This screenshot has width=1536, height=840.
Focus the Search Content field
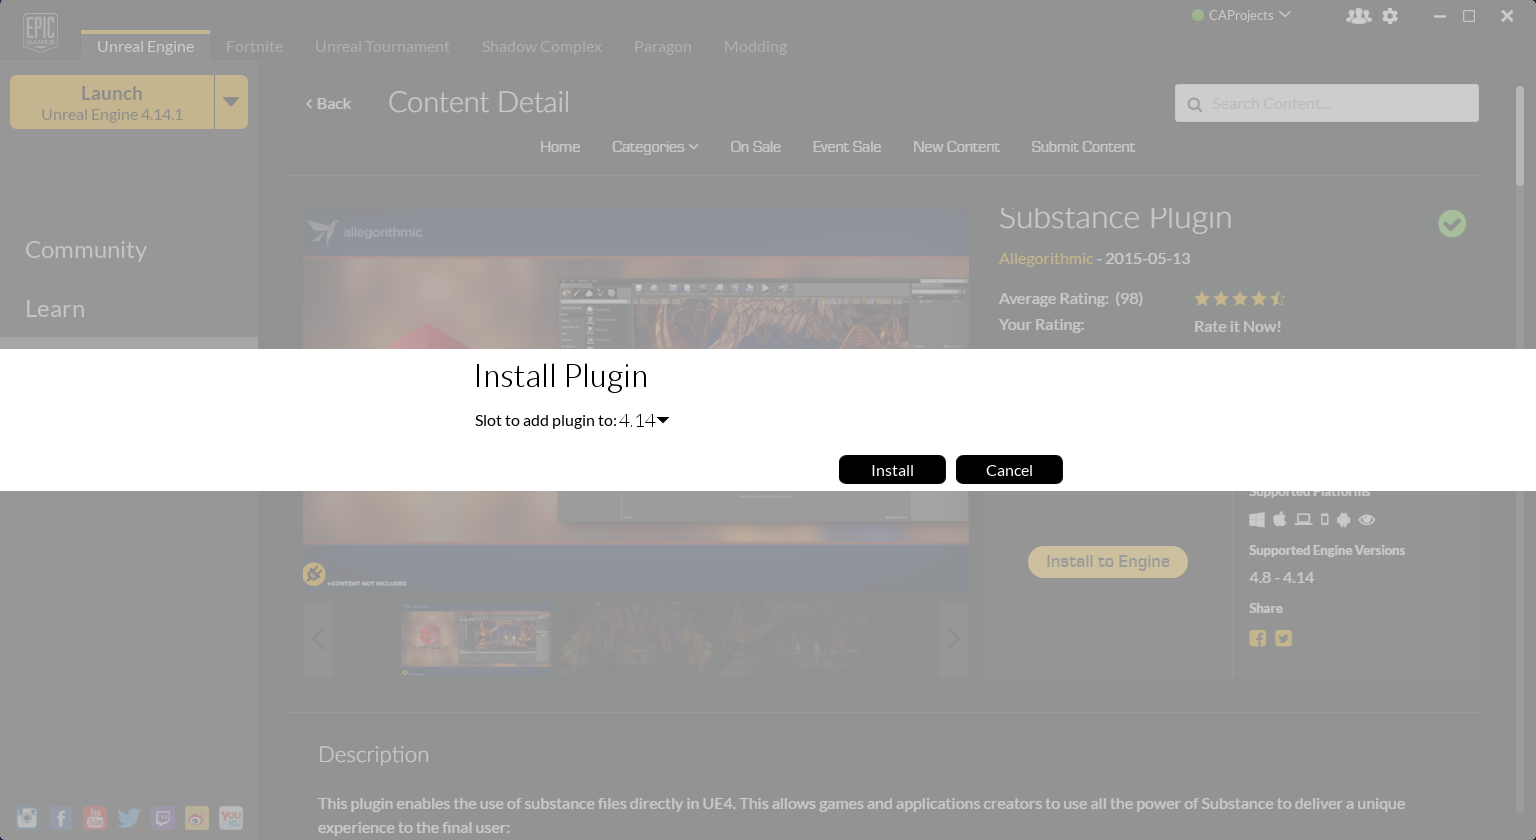click(1327, 103)
